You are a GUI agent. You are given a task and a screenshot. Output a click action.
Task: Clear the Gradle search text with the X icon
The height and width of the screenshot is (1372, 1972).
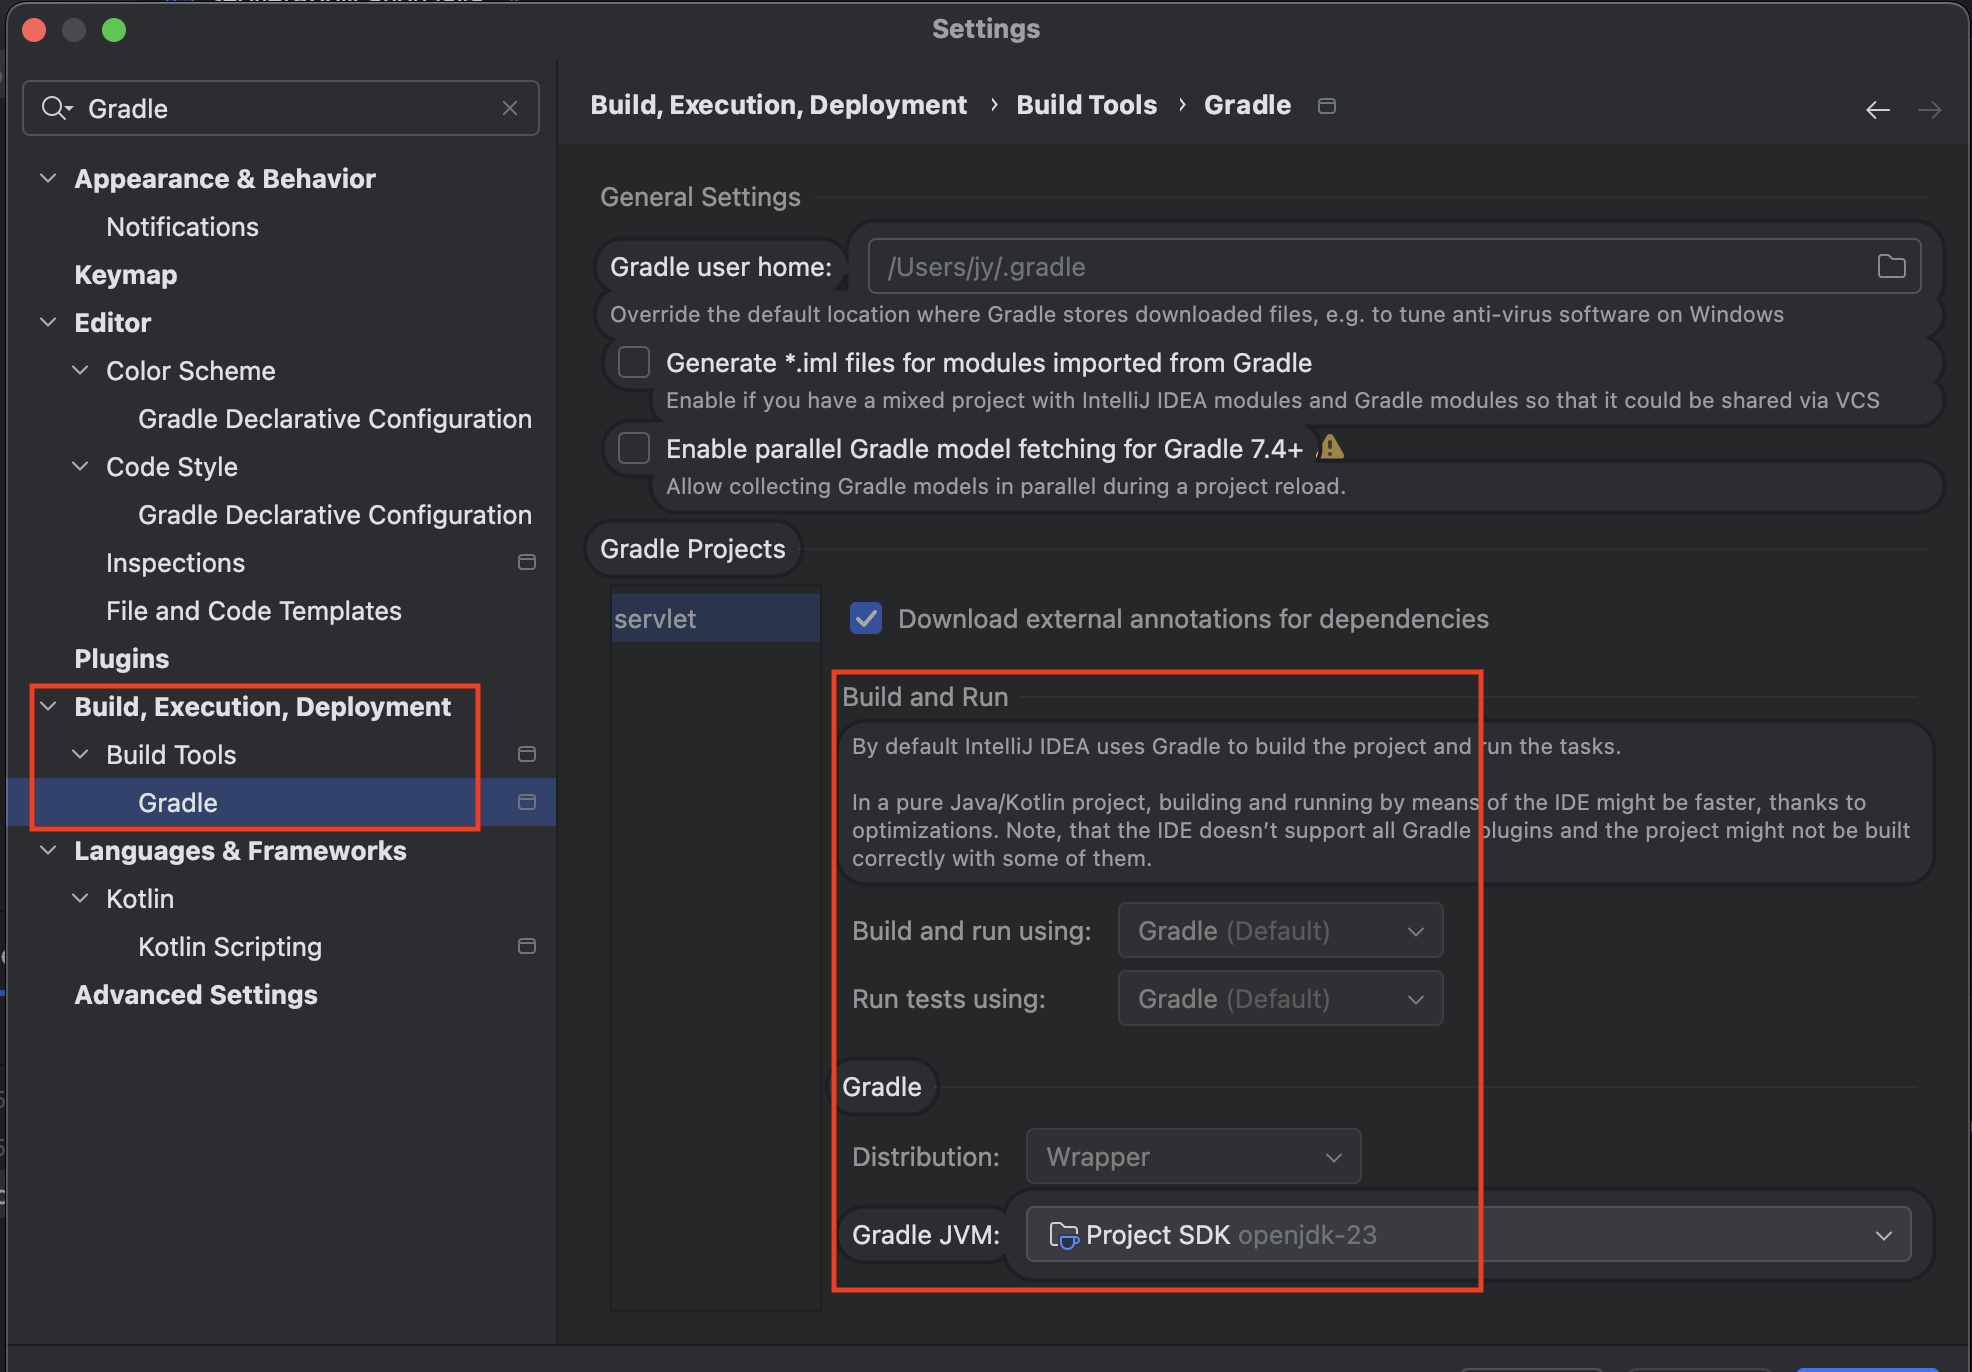click(510, 108)
